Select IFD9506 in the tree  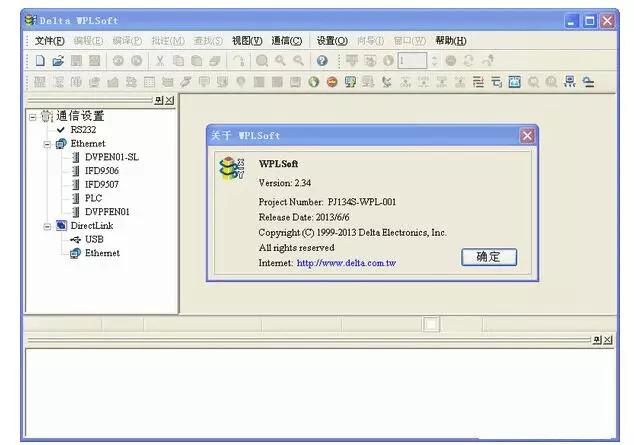pos(102,171)
